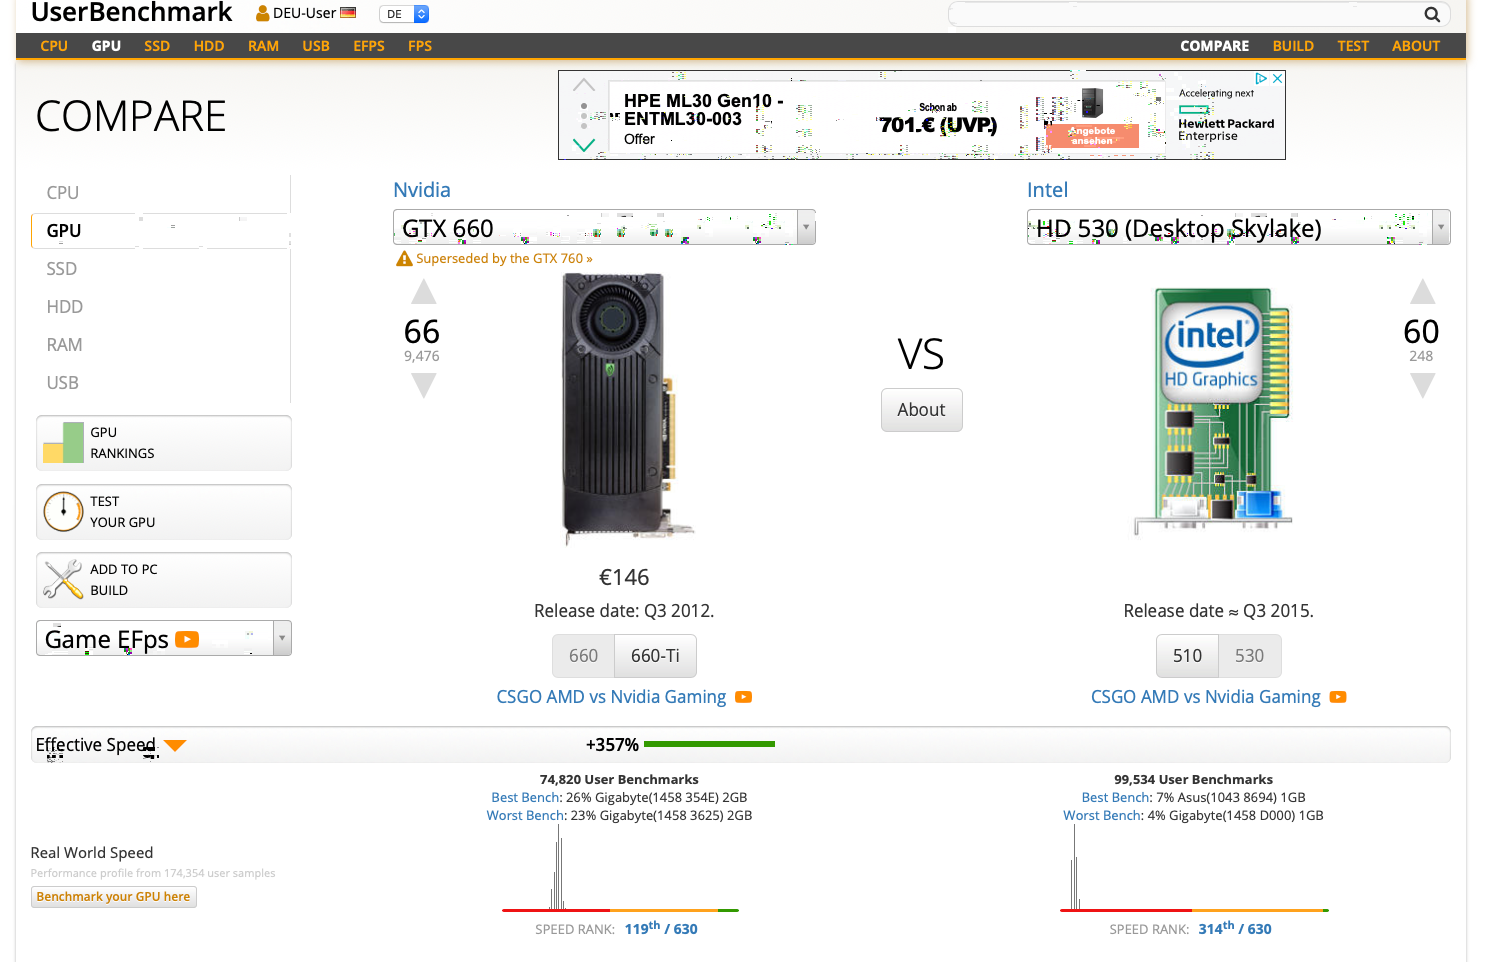Open the FPS menu in top bar

420,46
